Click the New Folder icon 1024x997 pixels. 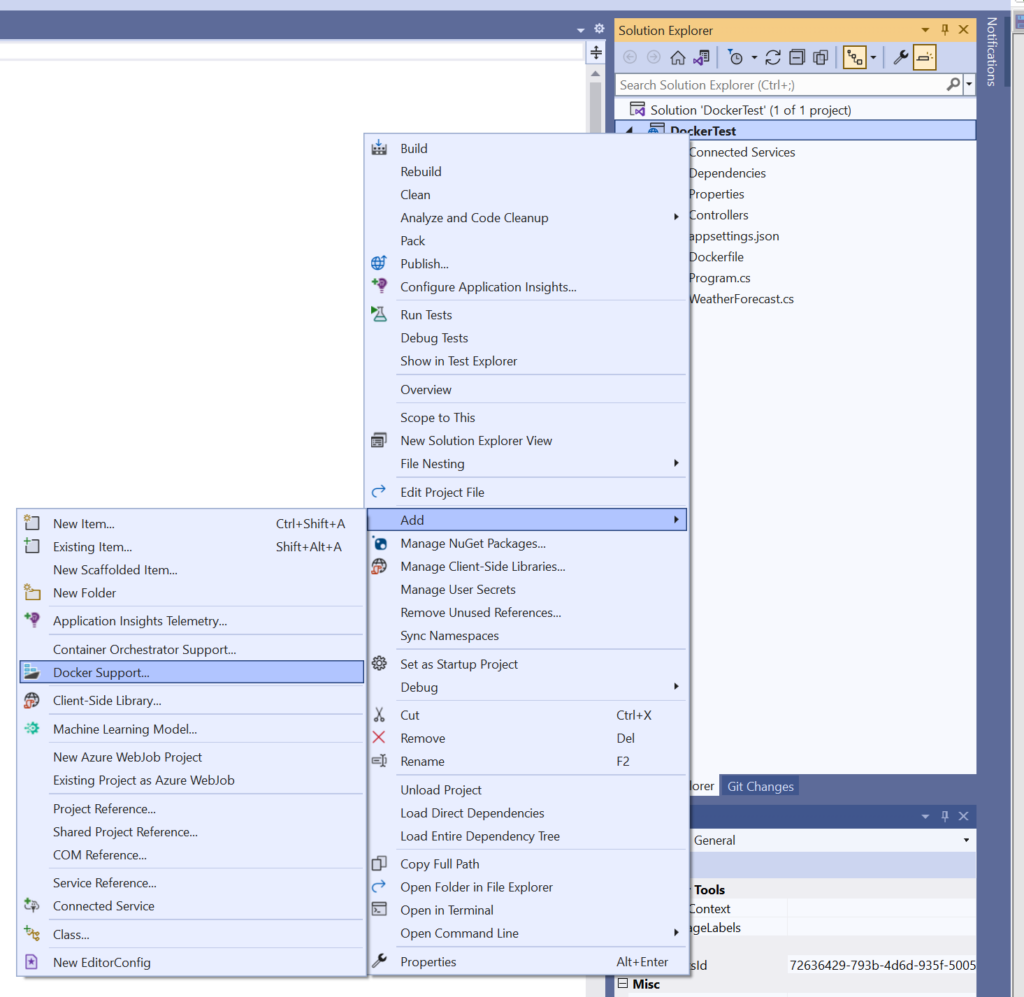coord(31,592)
